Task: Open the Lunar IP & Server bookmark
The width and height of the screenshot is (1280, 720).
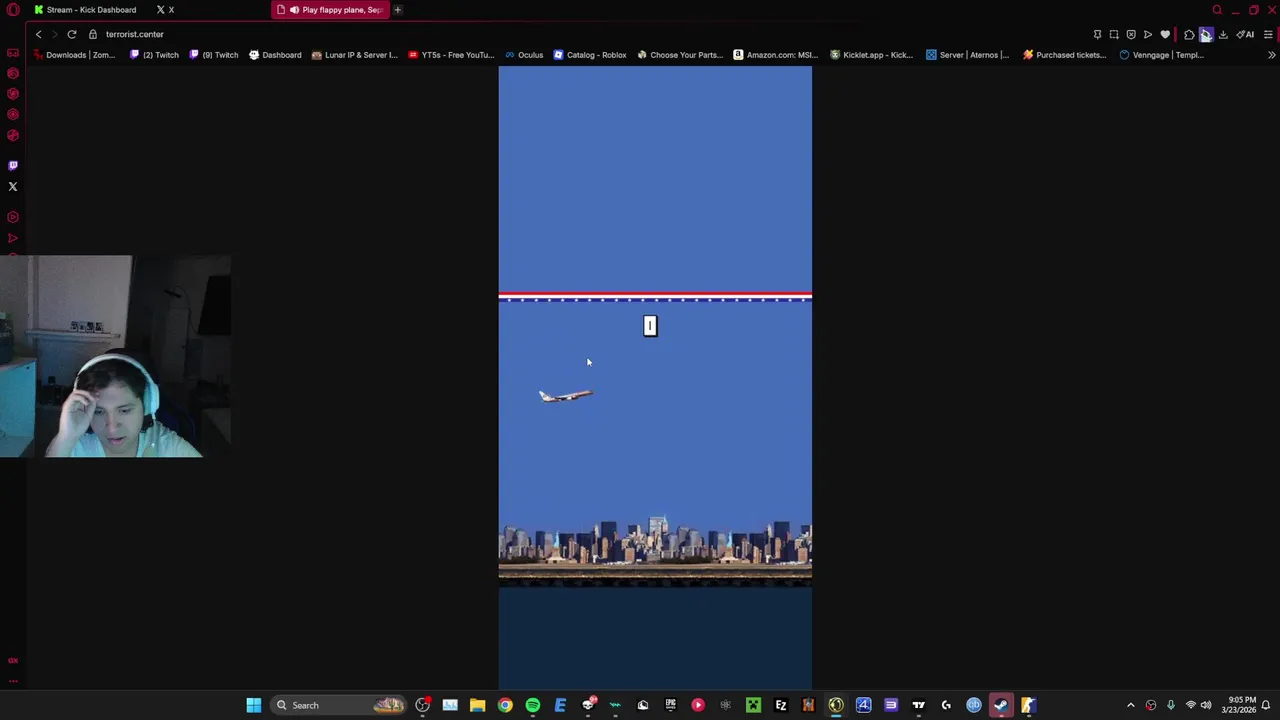Action: pos(355,55)
